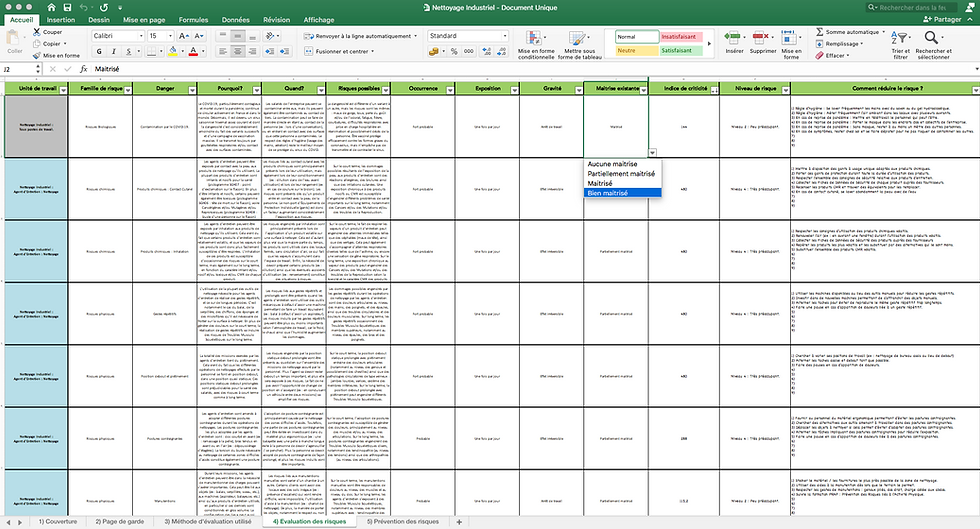The height and width of the screenshot is (529, 980).
Task: Open Mettre sous forme de tableau
Action: point(579,44)
